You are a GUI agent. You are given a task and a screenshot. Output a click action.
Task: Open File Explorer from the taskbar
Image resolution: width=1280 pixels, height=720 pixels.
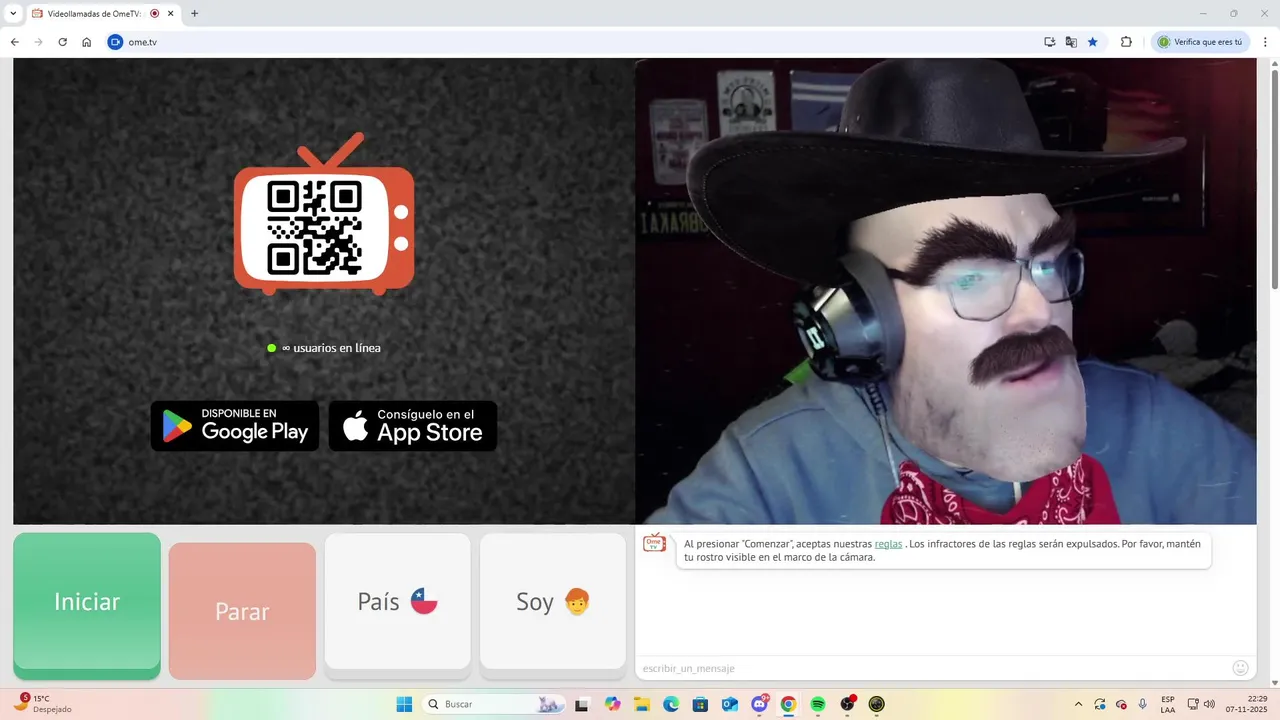pos(642,704)
